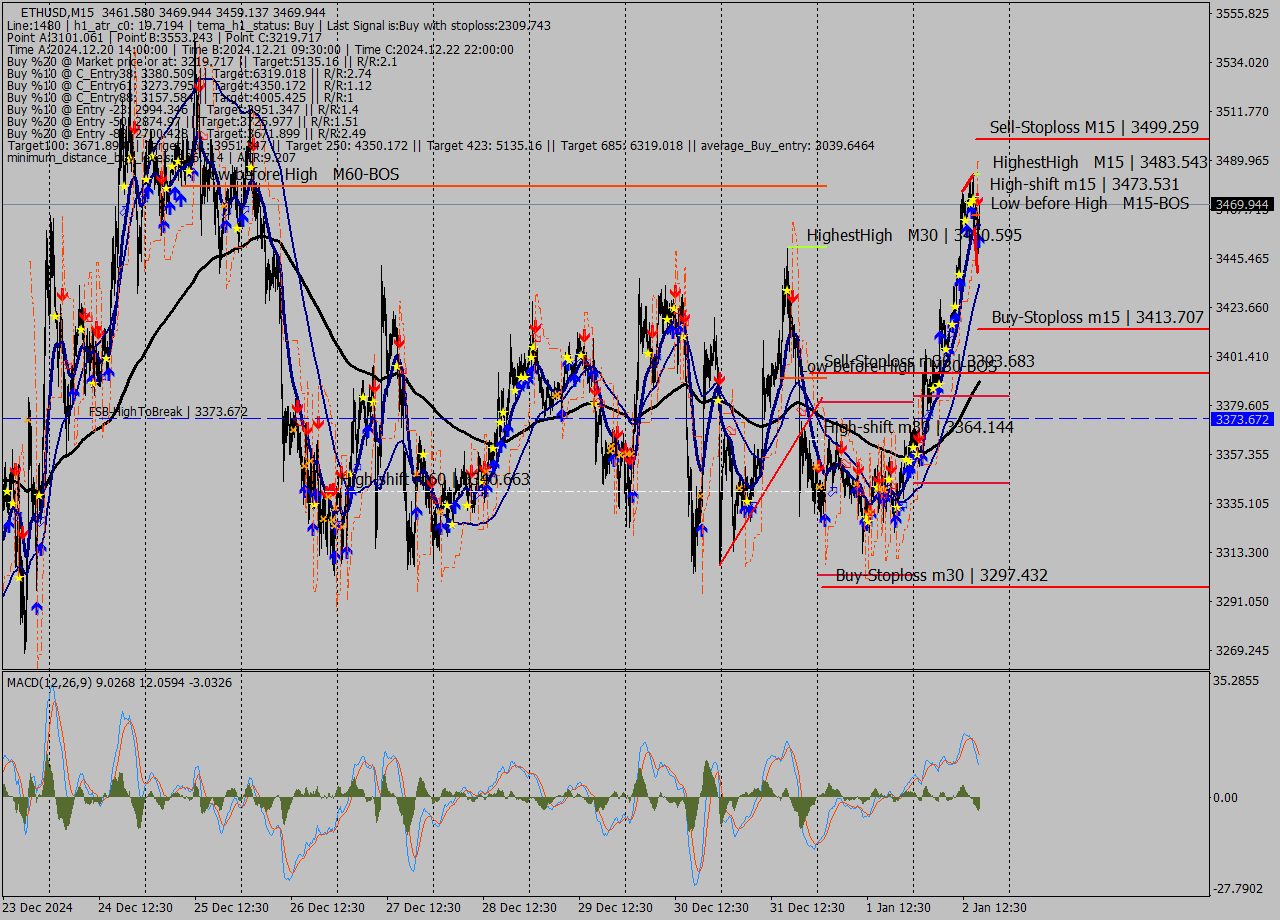Click the 23 Dec 2024 date label

tap(37, 908)
